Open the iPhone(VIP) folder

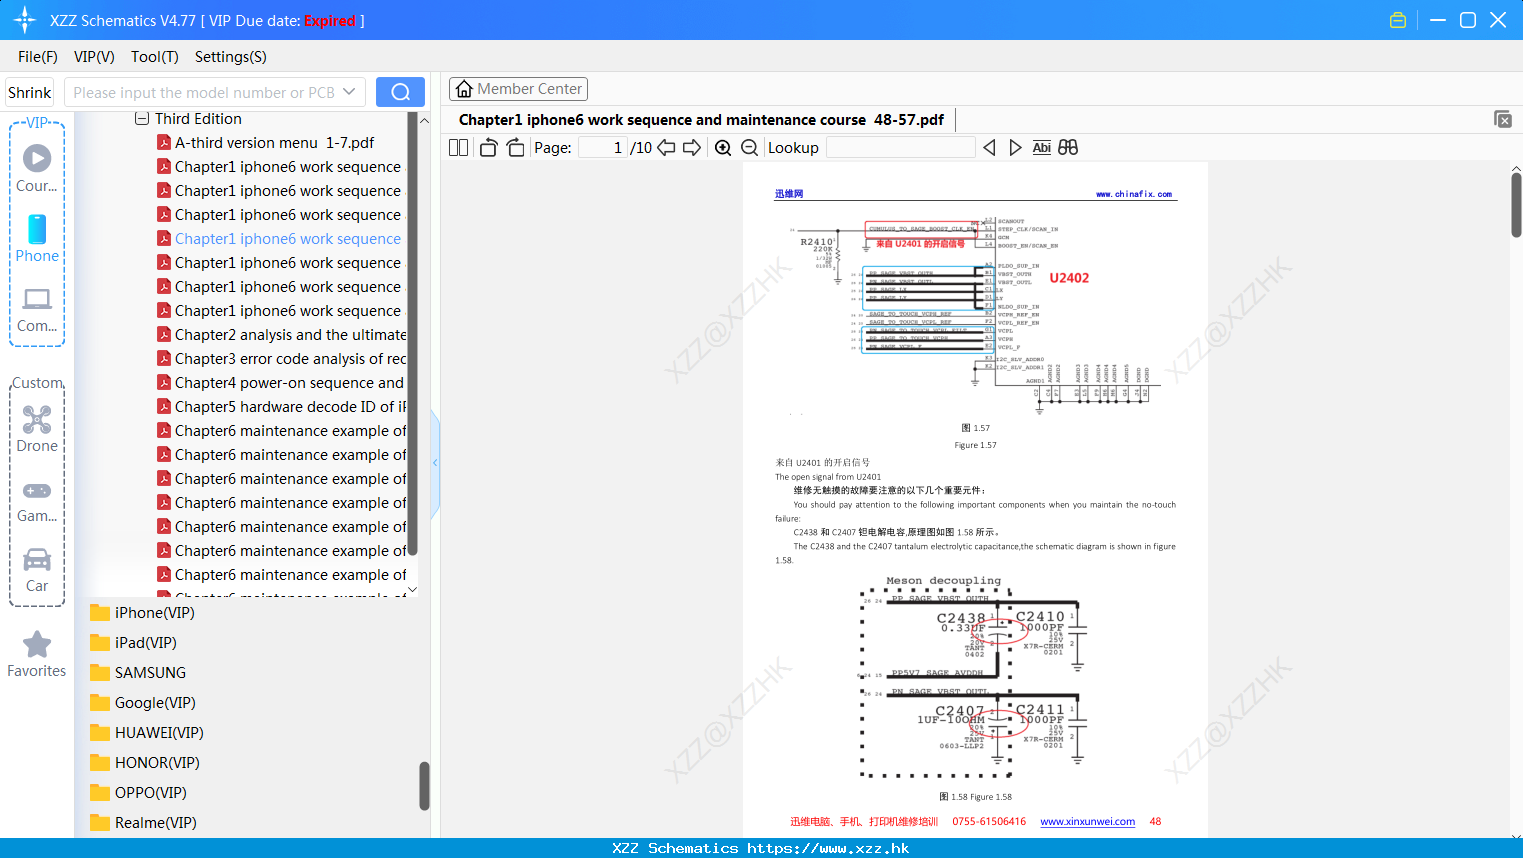142,612
